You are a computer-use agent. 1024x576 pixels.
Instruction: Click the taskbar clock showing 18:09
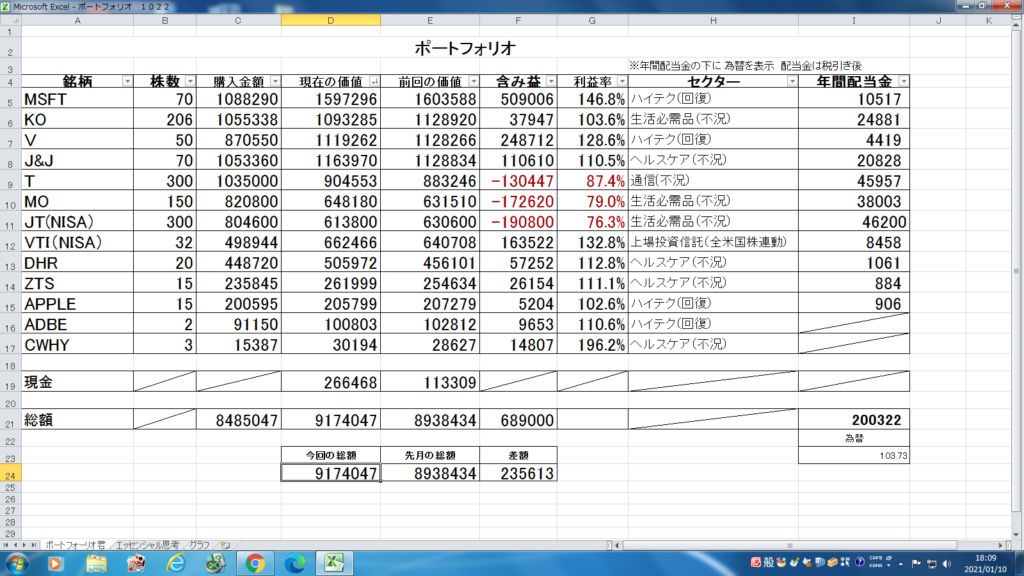985,563
